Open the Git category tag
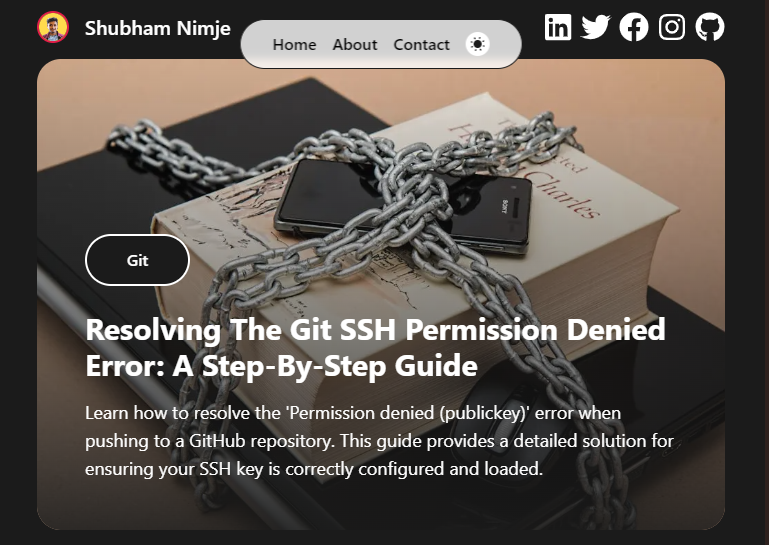Viewport: 769px width, 545px height. [x=137, y=260]
